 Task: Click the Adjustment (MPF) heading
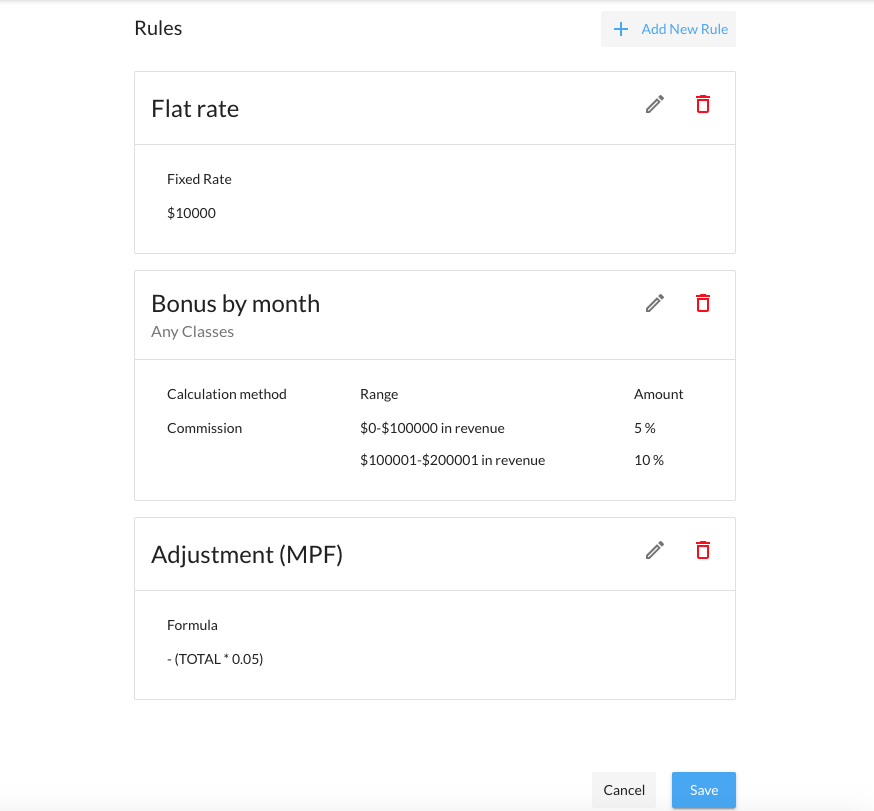(247, 554)
